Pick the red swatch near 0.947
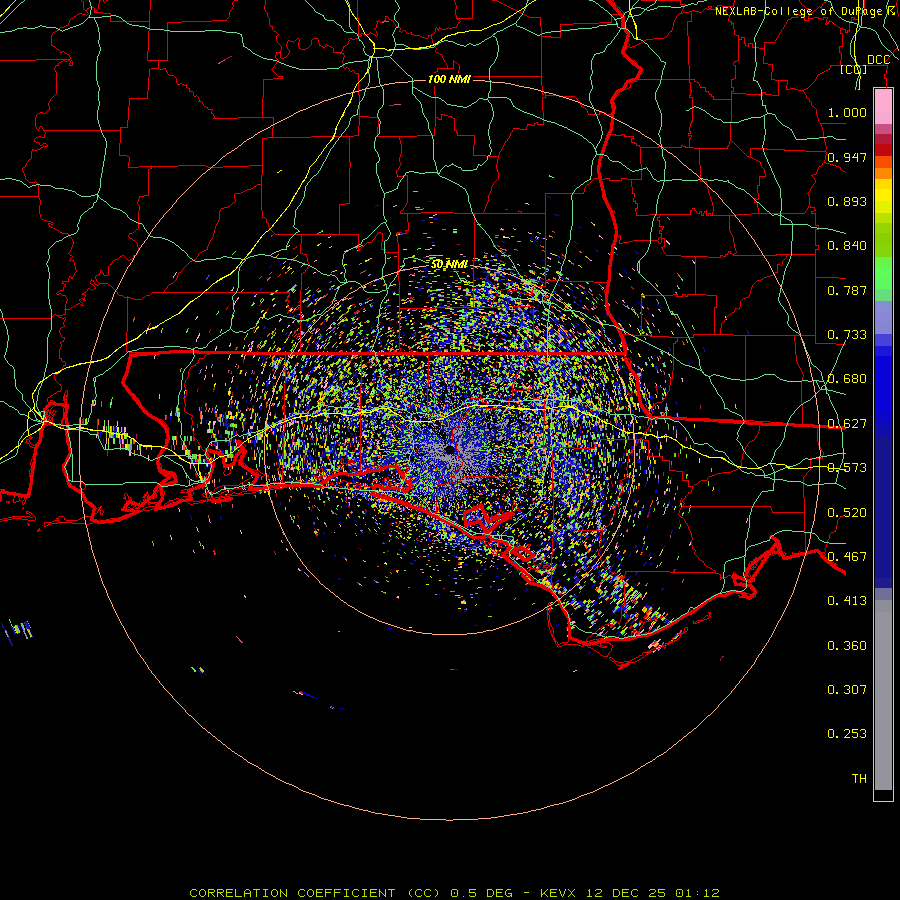 (x=883, y=150)
